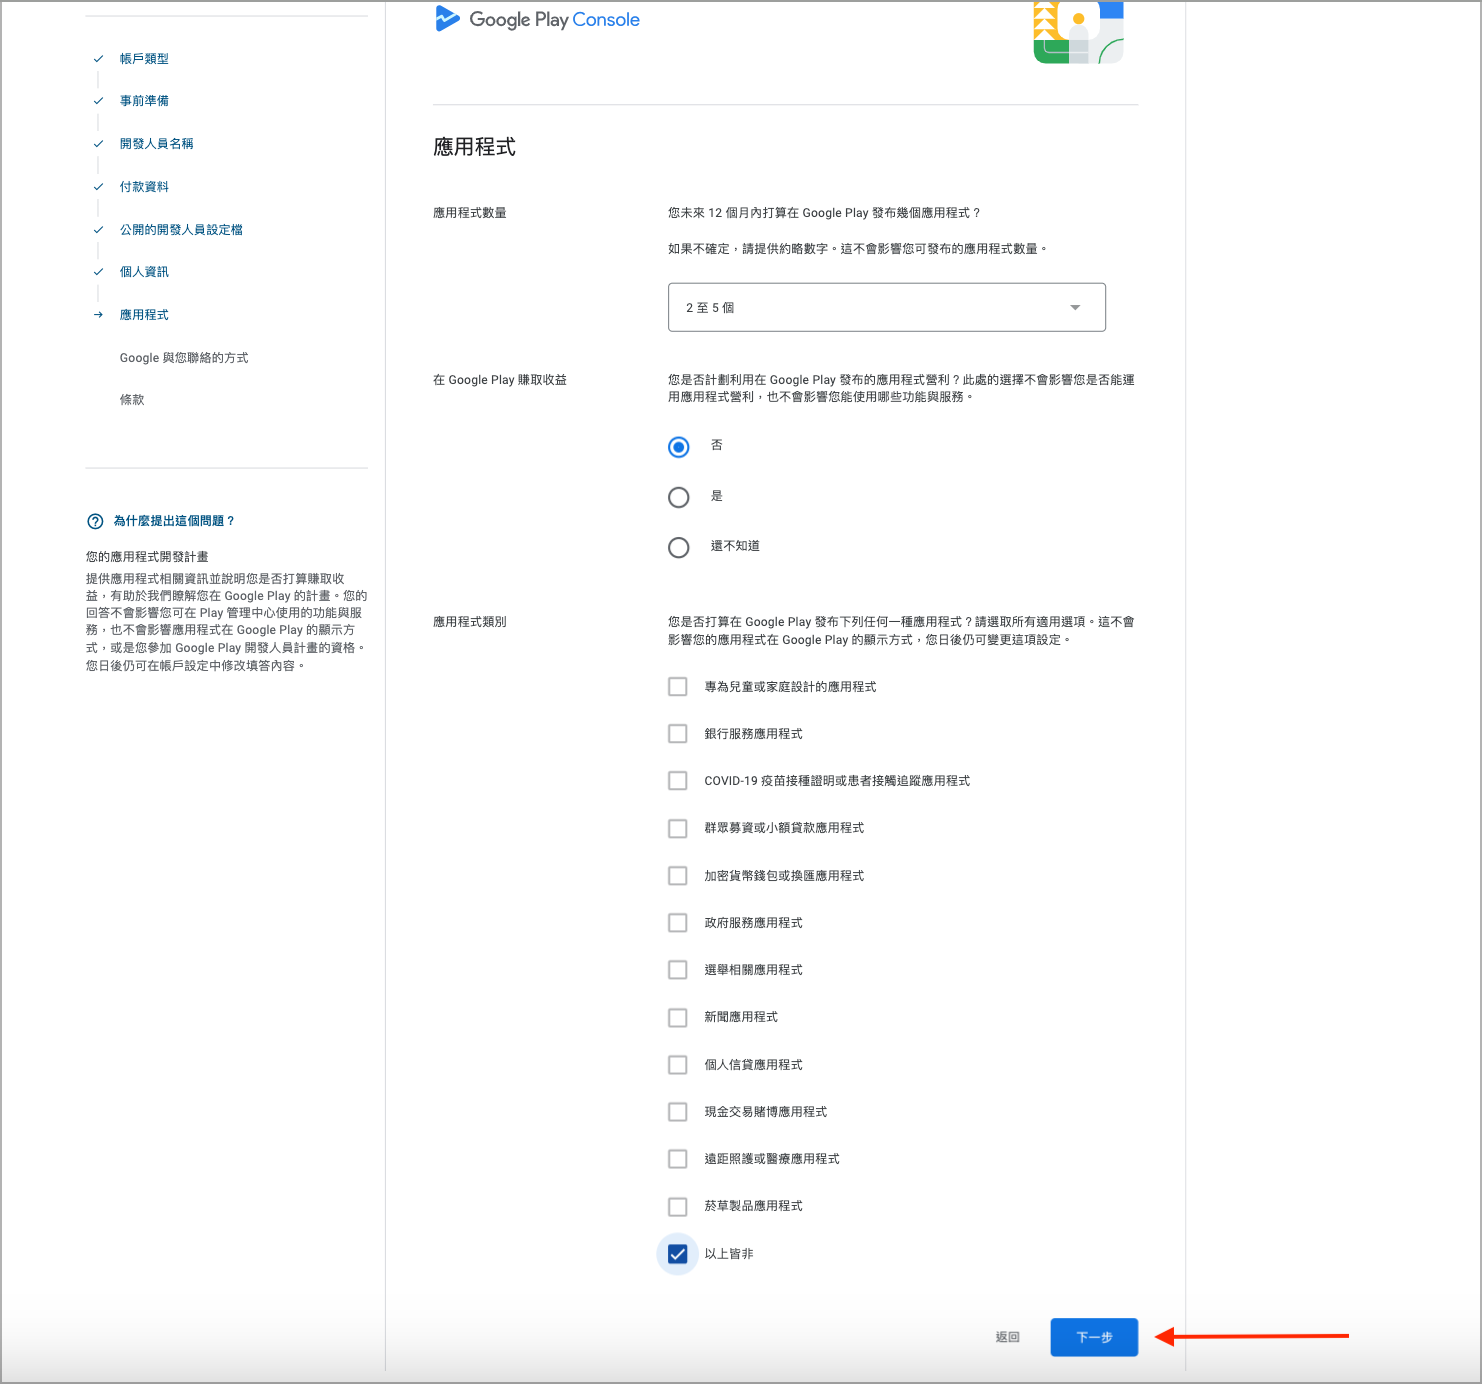Screen dimensions: 1482x1384
Task: Click the 應用程式類別 label
Action: pos(470,622)
